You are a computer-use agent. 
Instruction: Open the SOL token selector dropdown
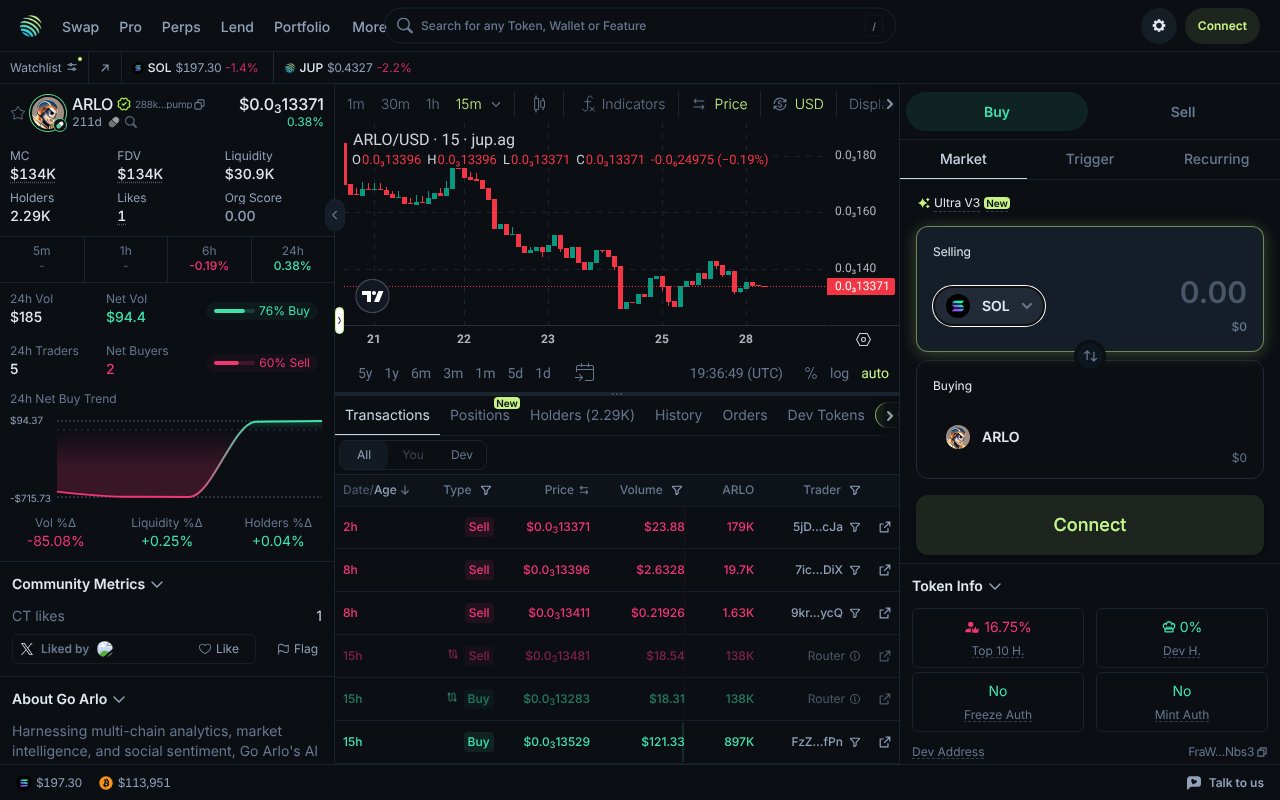988,306
